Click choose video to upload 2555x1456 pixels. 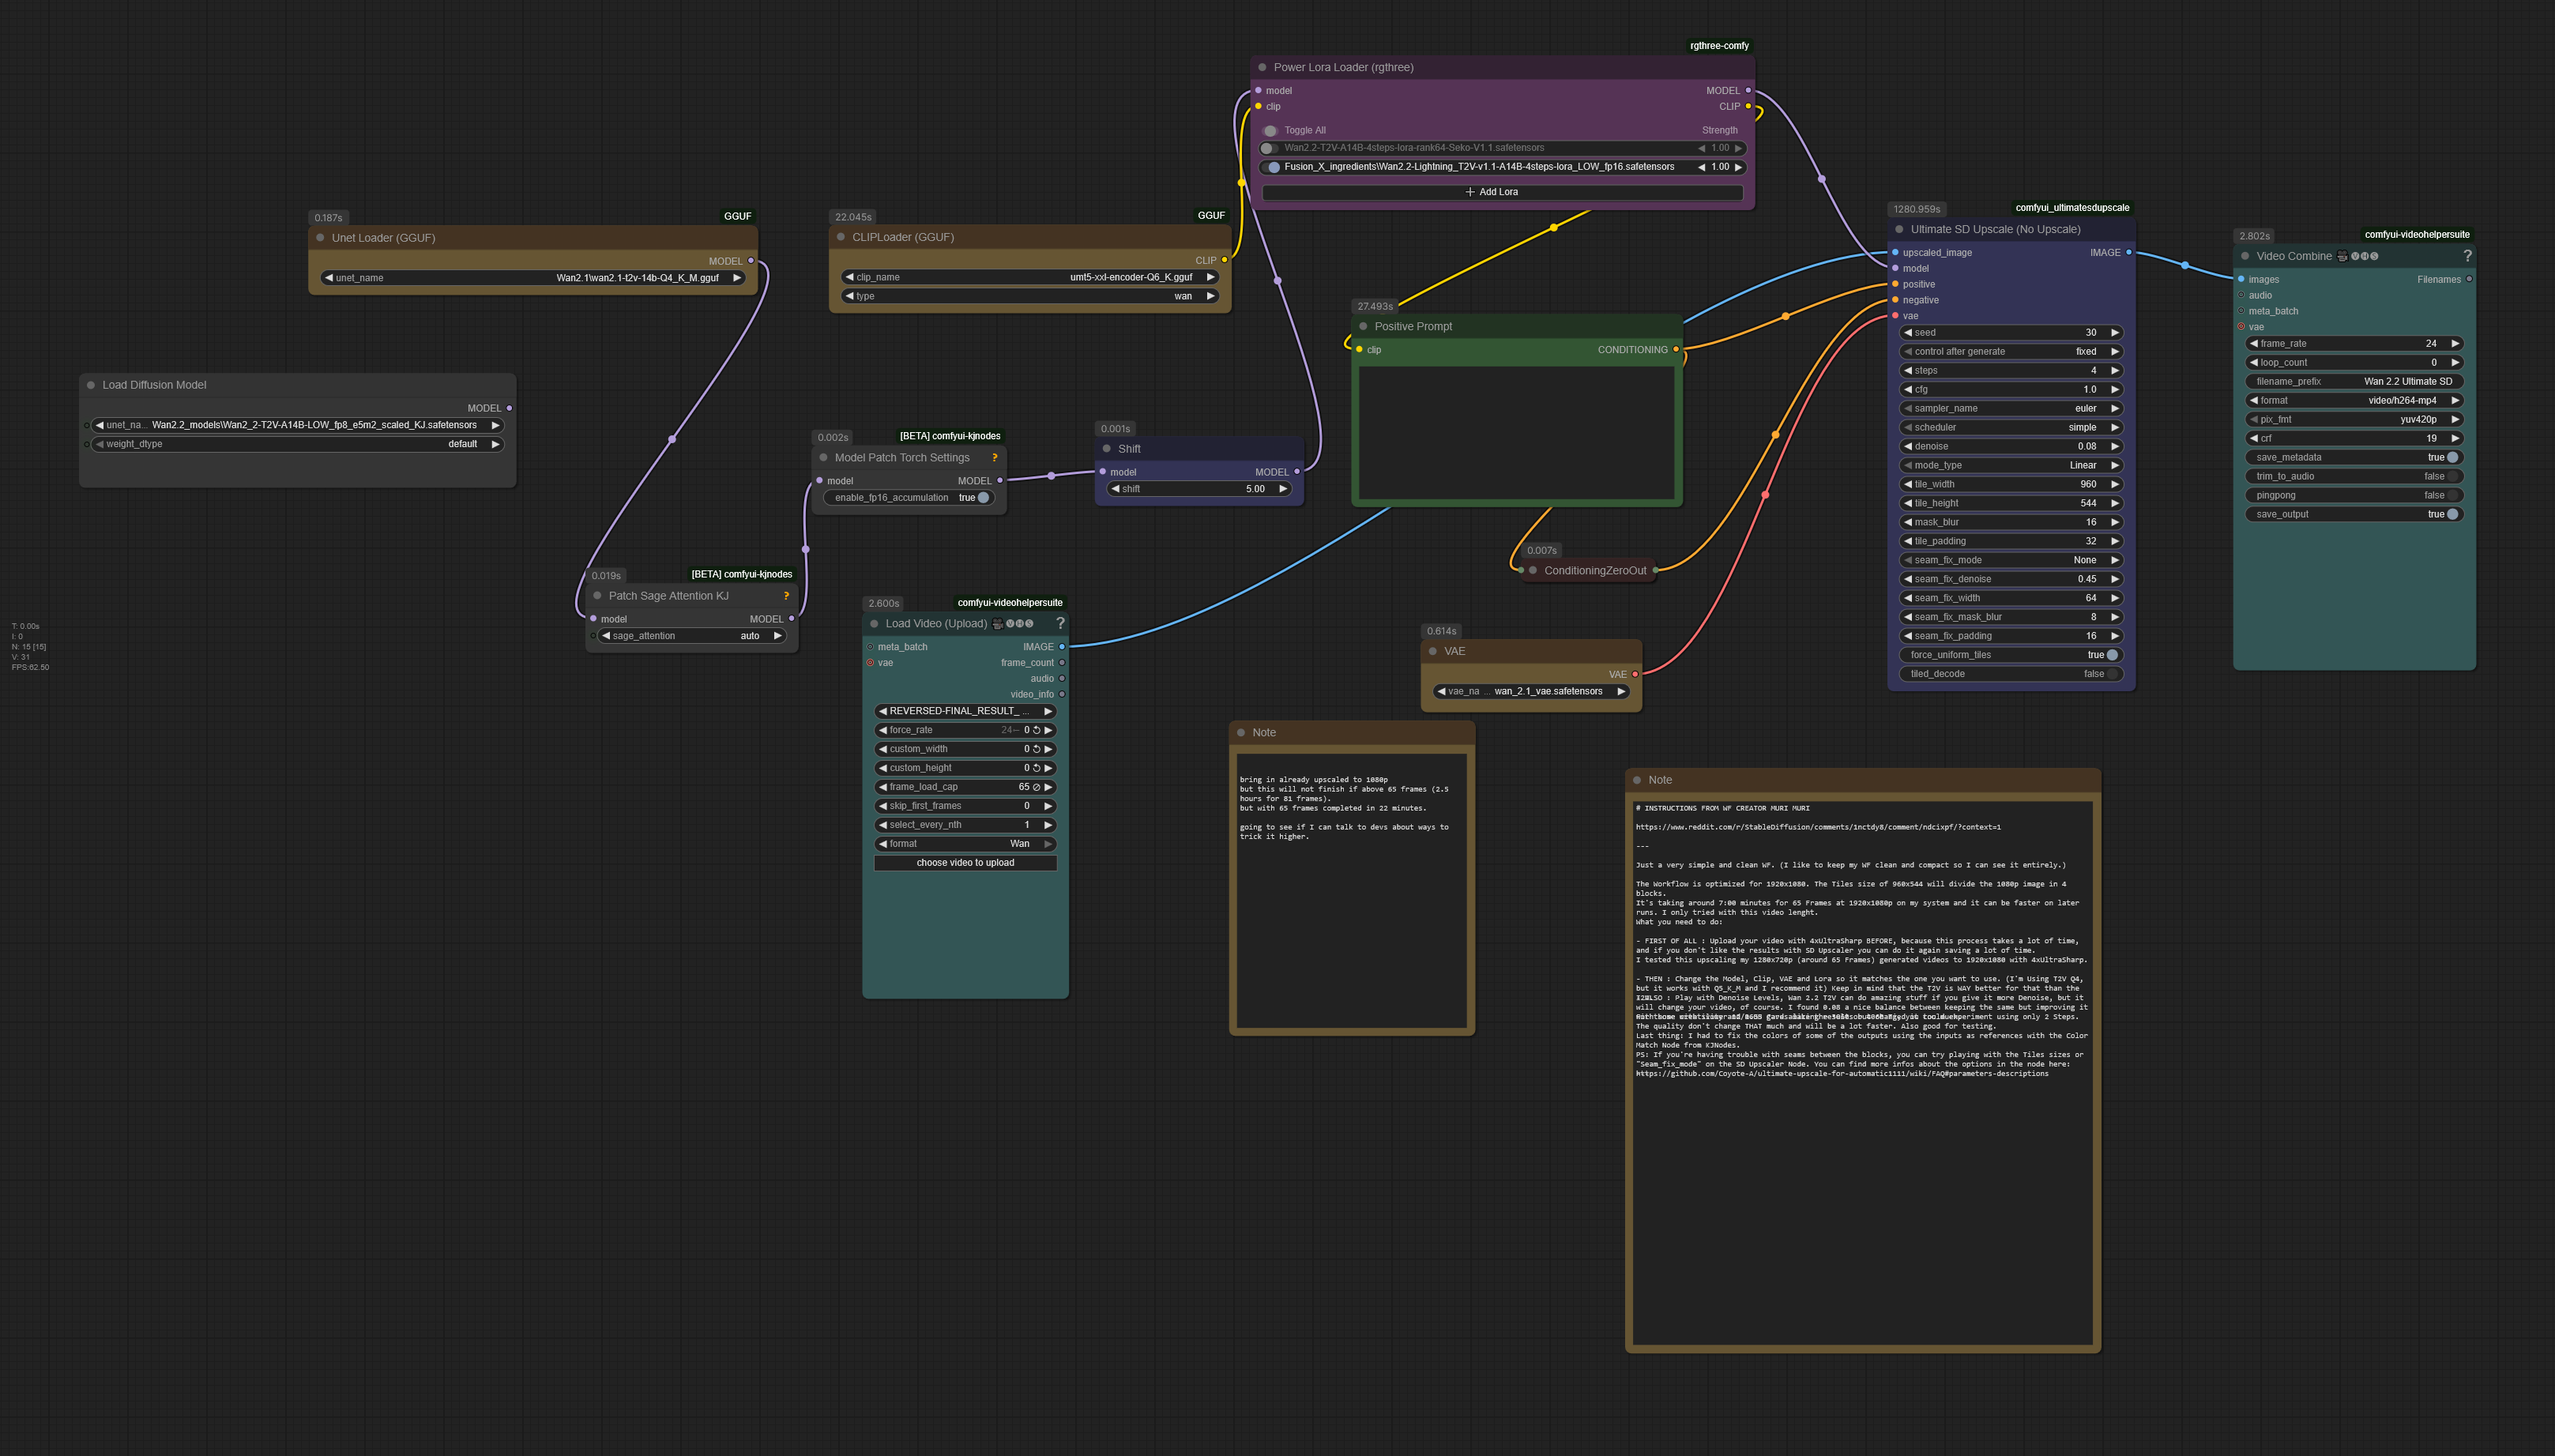[964, 862]
